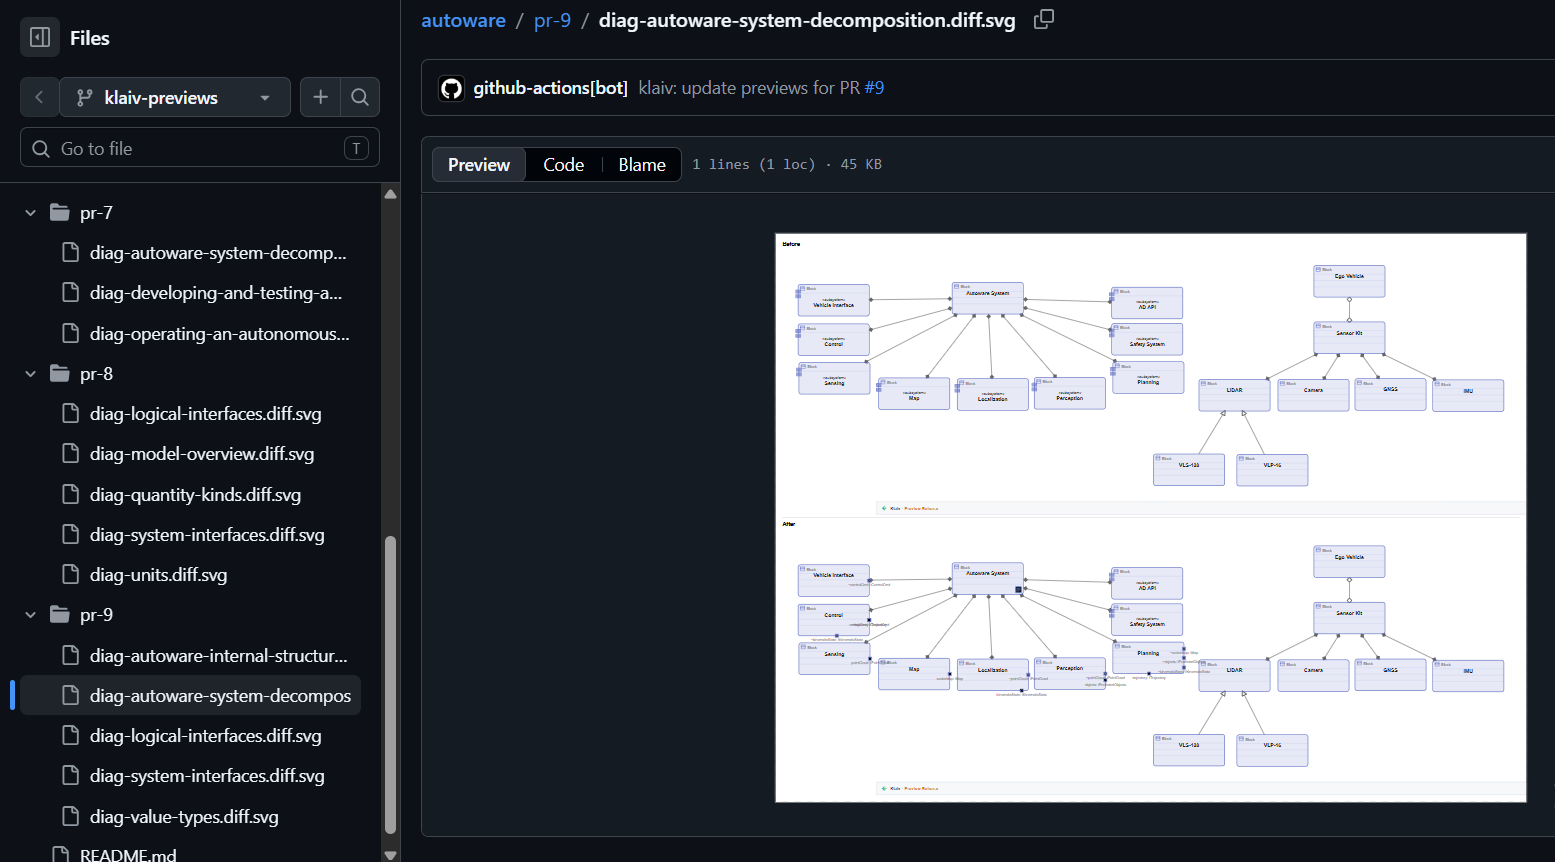Image resolution: width=1555 pixels, height=862 pixels.
Task: Open the README.md file
Action: click(128, 855)
